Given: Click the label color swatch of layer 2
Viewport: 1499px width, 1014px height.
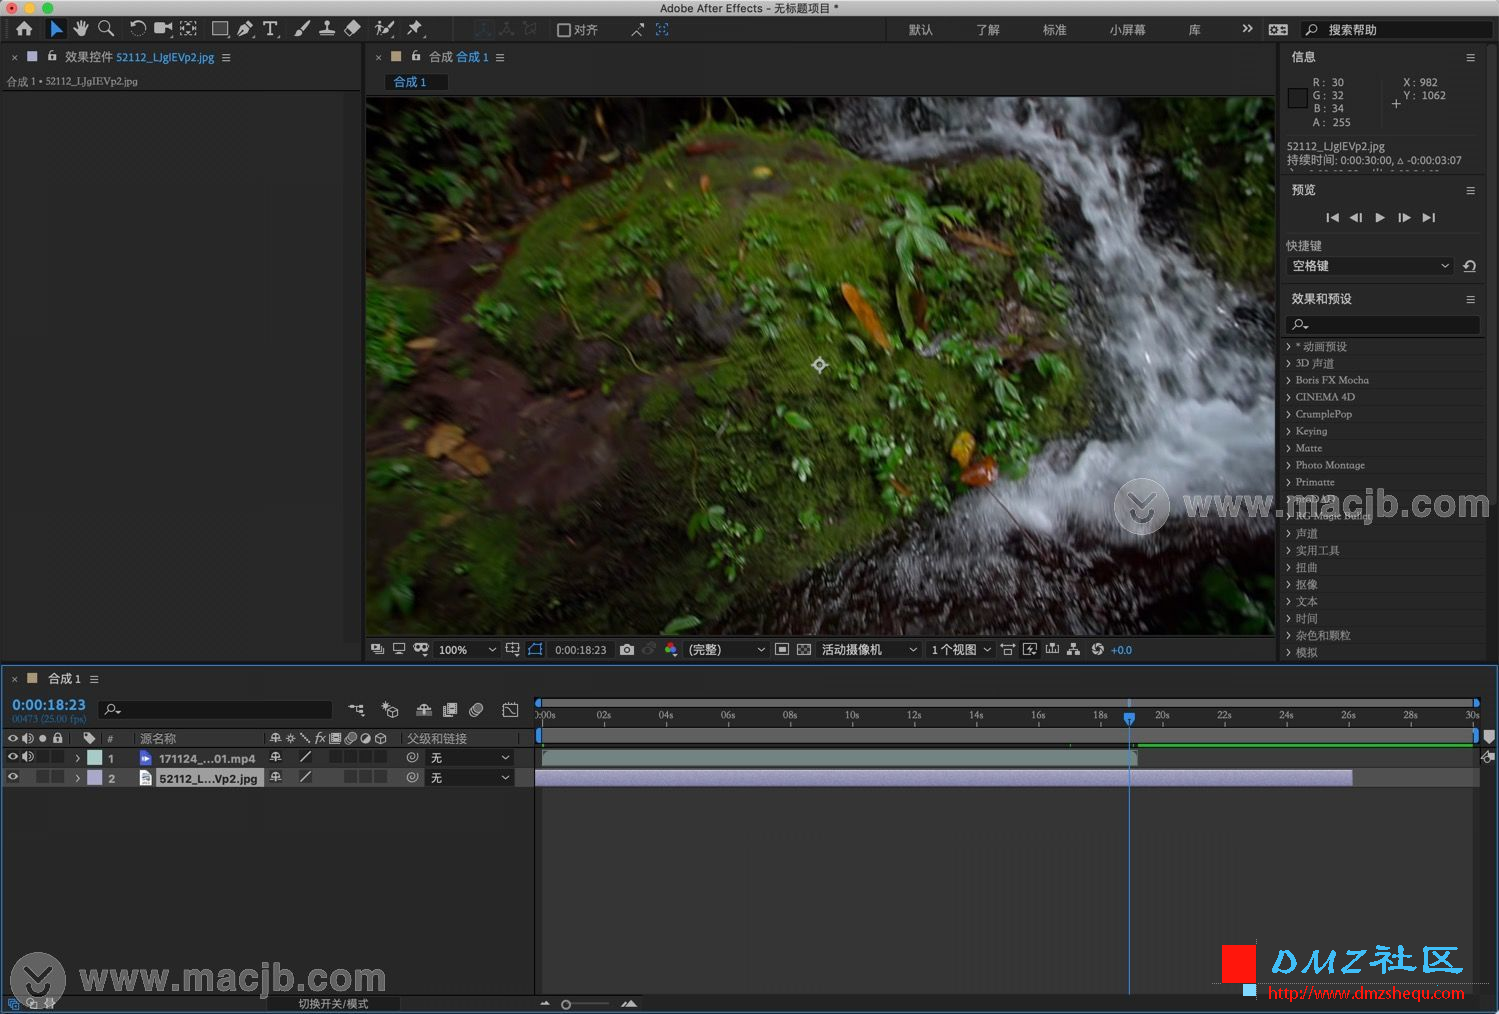Looking at the screenshot, I should tap(94, 778).
